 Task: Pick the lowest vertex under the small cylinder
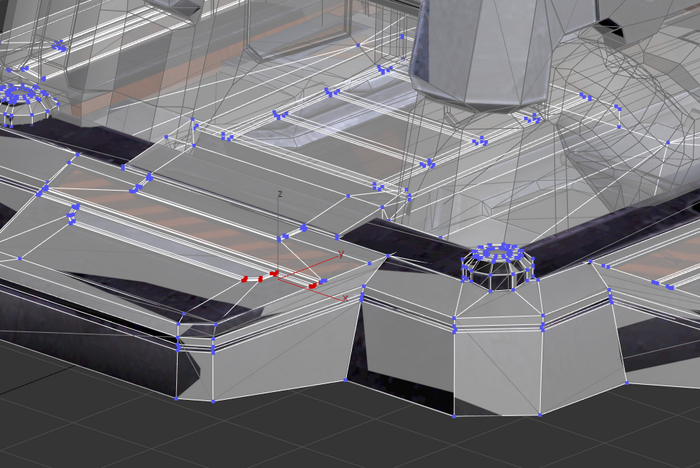(x=453, y=414)
